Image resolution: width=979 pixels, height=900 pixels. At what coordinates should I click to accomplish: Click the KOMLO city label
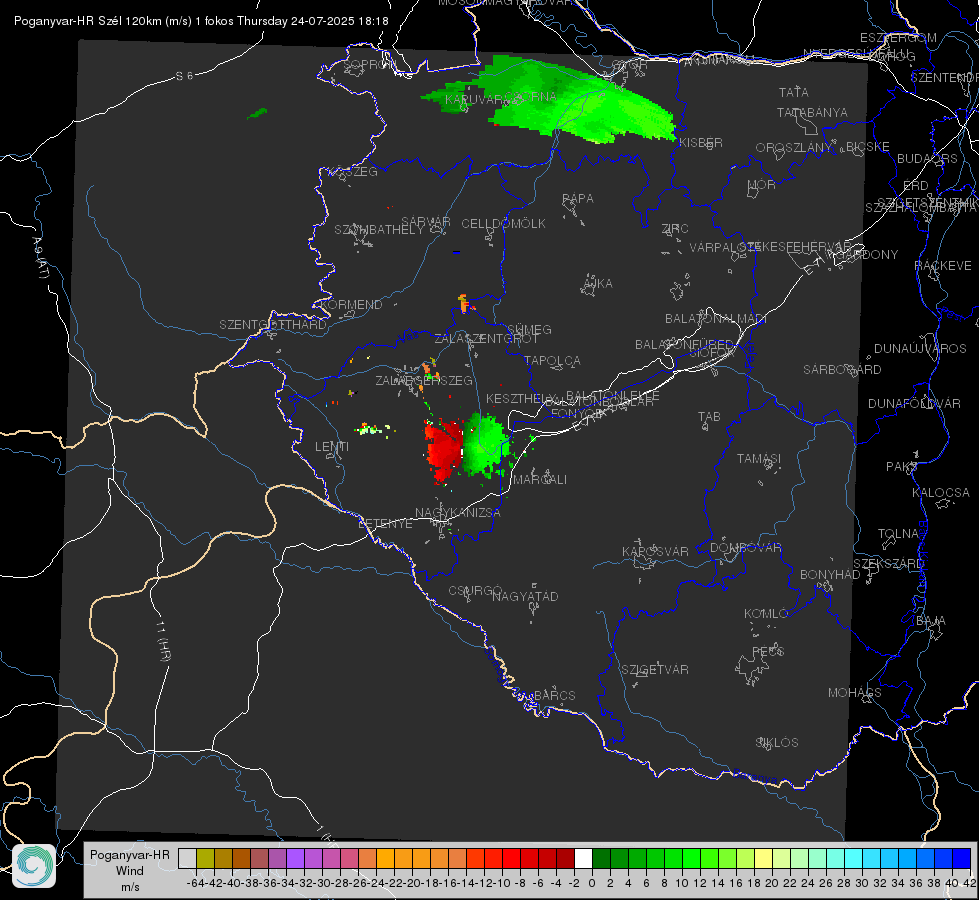tap(766, 614)
